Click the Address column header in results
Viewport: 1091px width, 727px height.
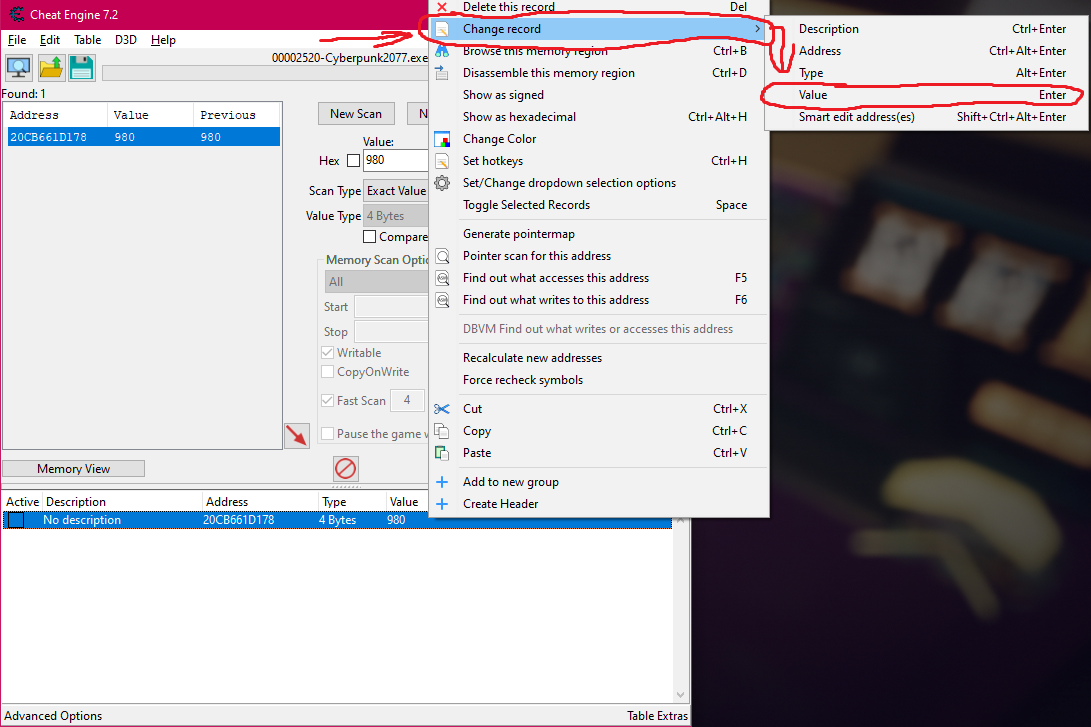tap(56, 115)
